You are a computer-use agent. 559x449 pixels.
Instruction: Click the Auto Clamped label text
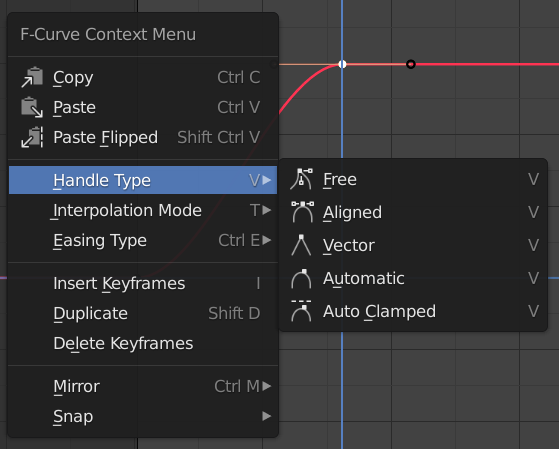[379, 311]
